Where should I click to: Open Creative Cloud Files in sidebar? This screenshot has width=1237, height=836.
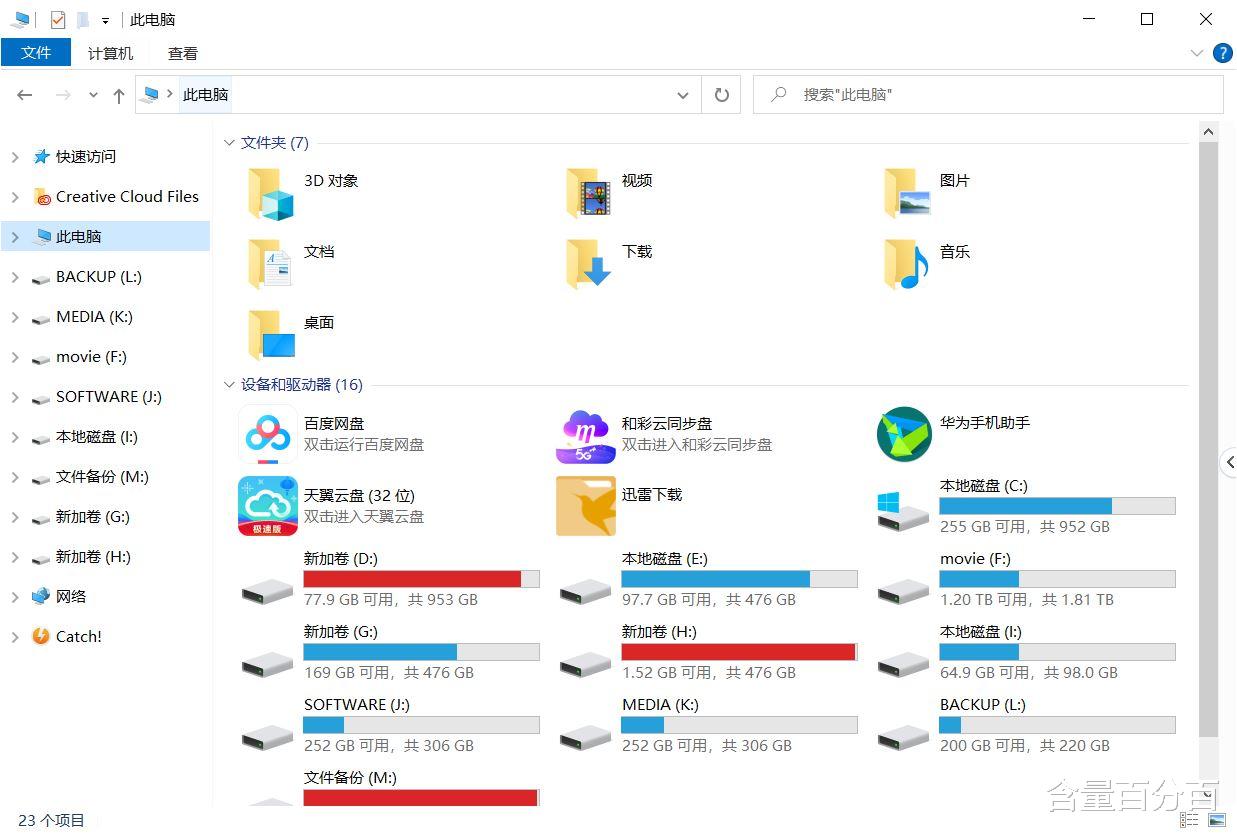pyautogui.click(x=128, y=196)
